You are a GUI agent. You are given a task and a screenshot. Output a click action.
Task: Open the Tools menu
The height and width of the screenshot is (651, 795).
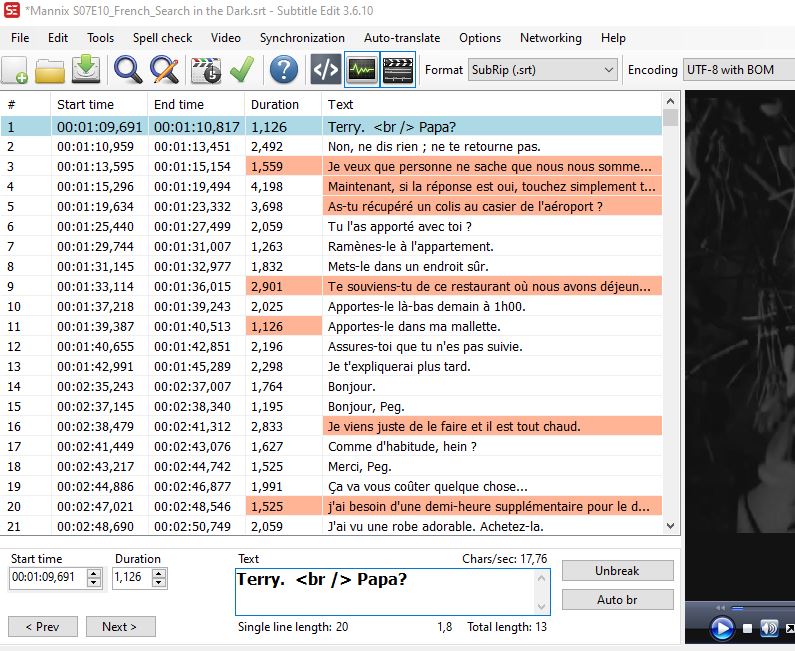click(x=100, y=38)
